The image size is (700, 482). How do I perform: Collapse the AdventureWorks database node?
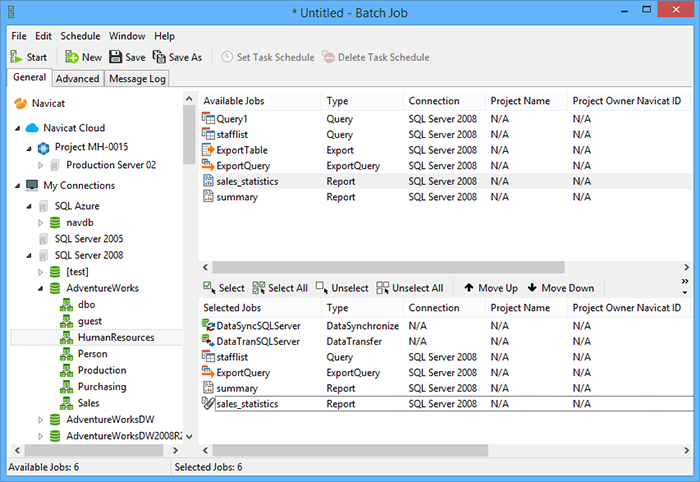click(x=41, y=289)
